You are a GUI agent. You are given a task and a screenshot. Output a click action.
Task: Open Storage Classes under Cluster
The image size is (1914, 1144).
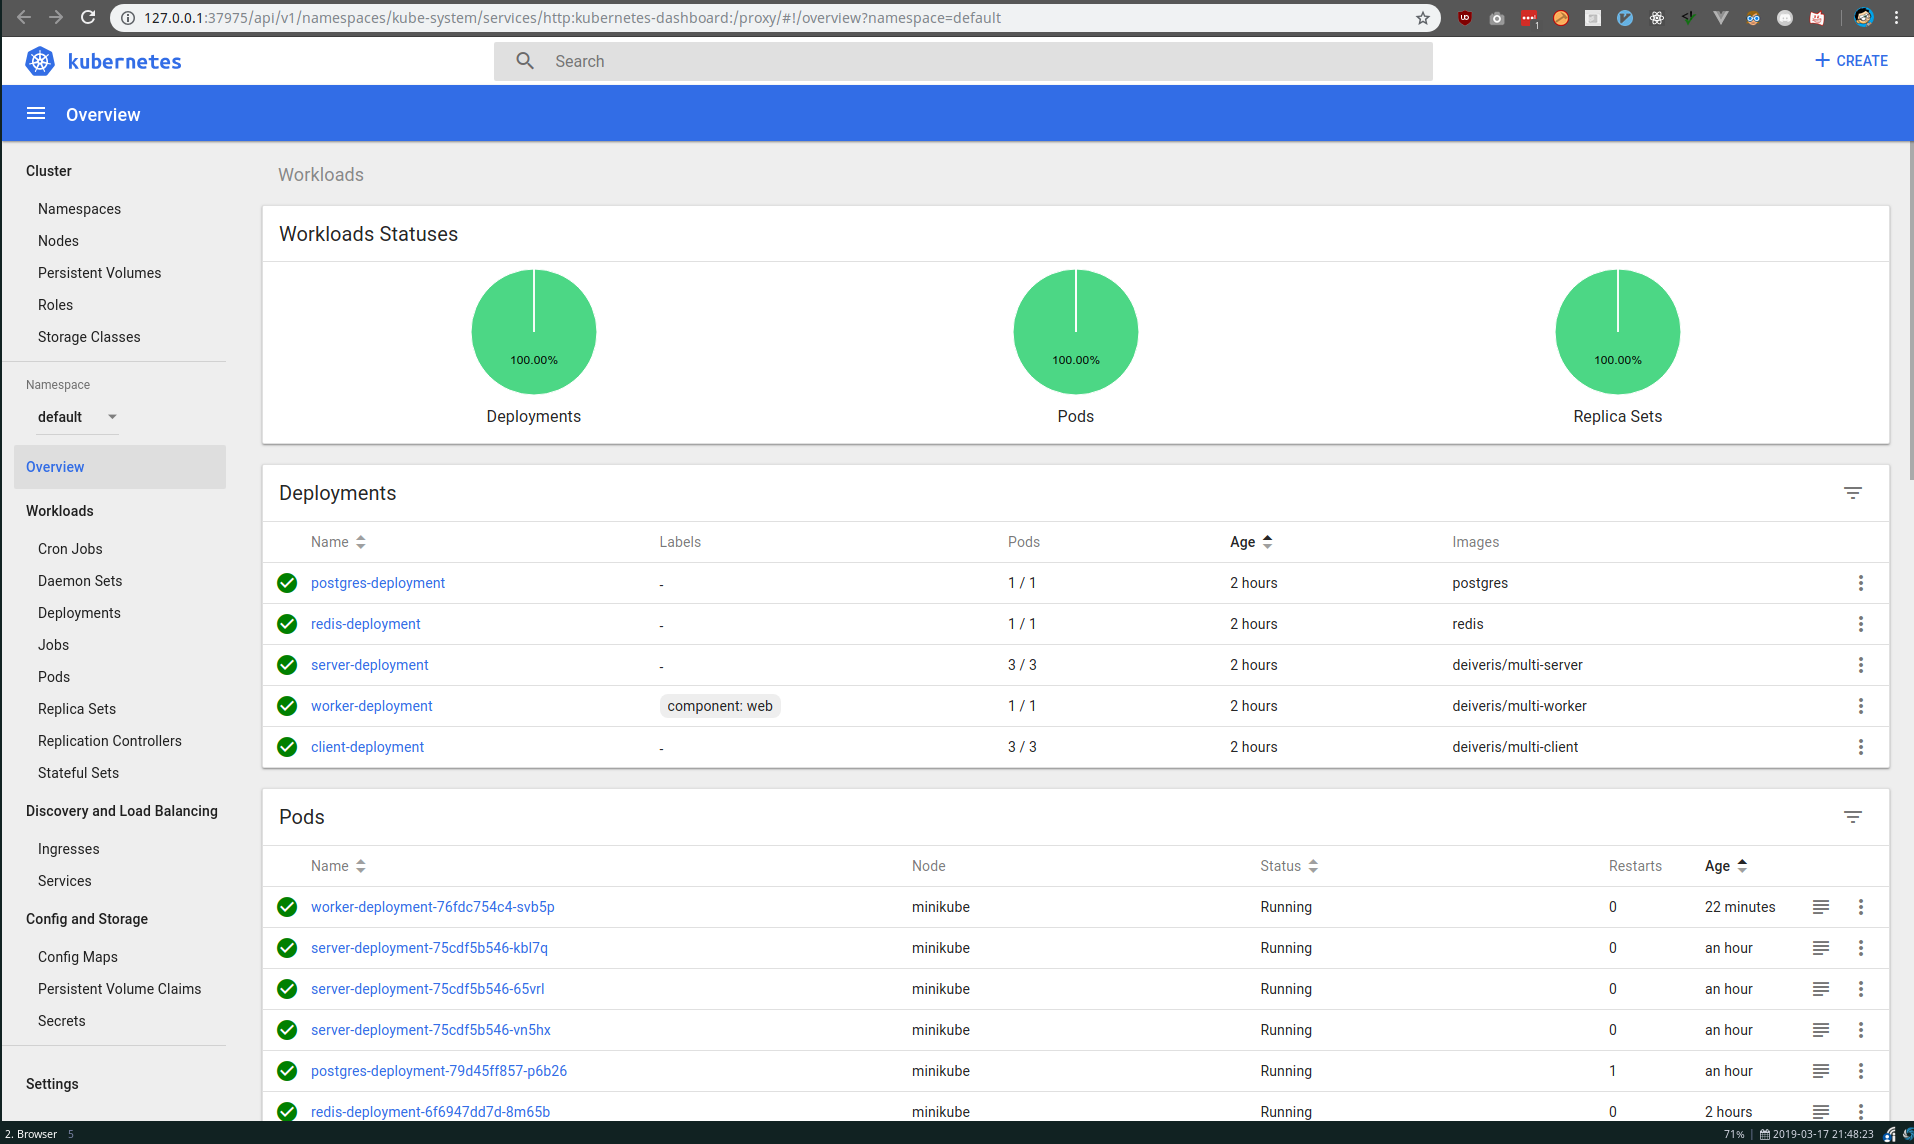click(89, 337)
